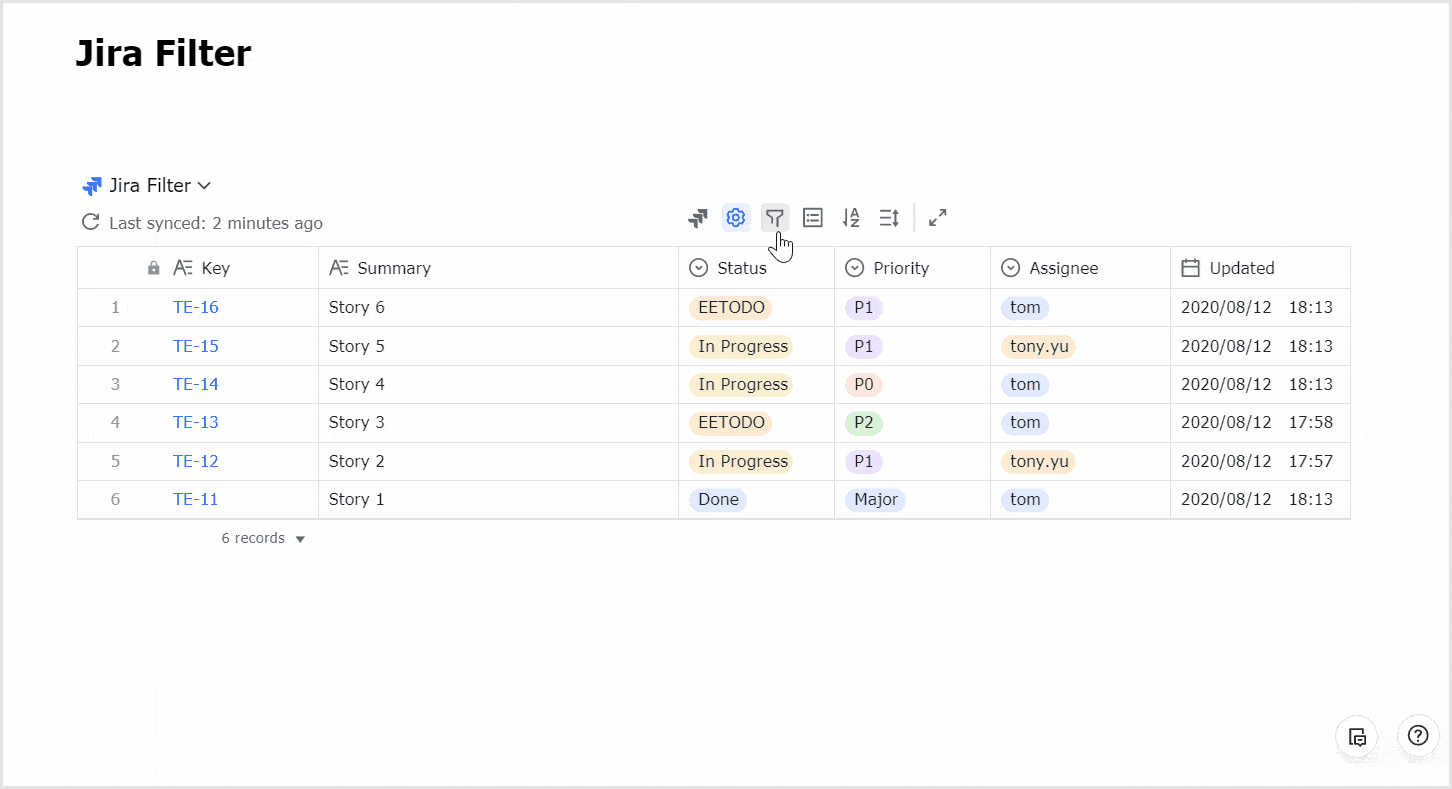This screenshot has width=1452, height=789.
Task: Open issue TE-16 link
Action: 195,307
